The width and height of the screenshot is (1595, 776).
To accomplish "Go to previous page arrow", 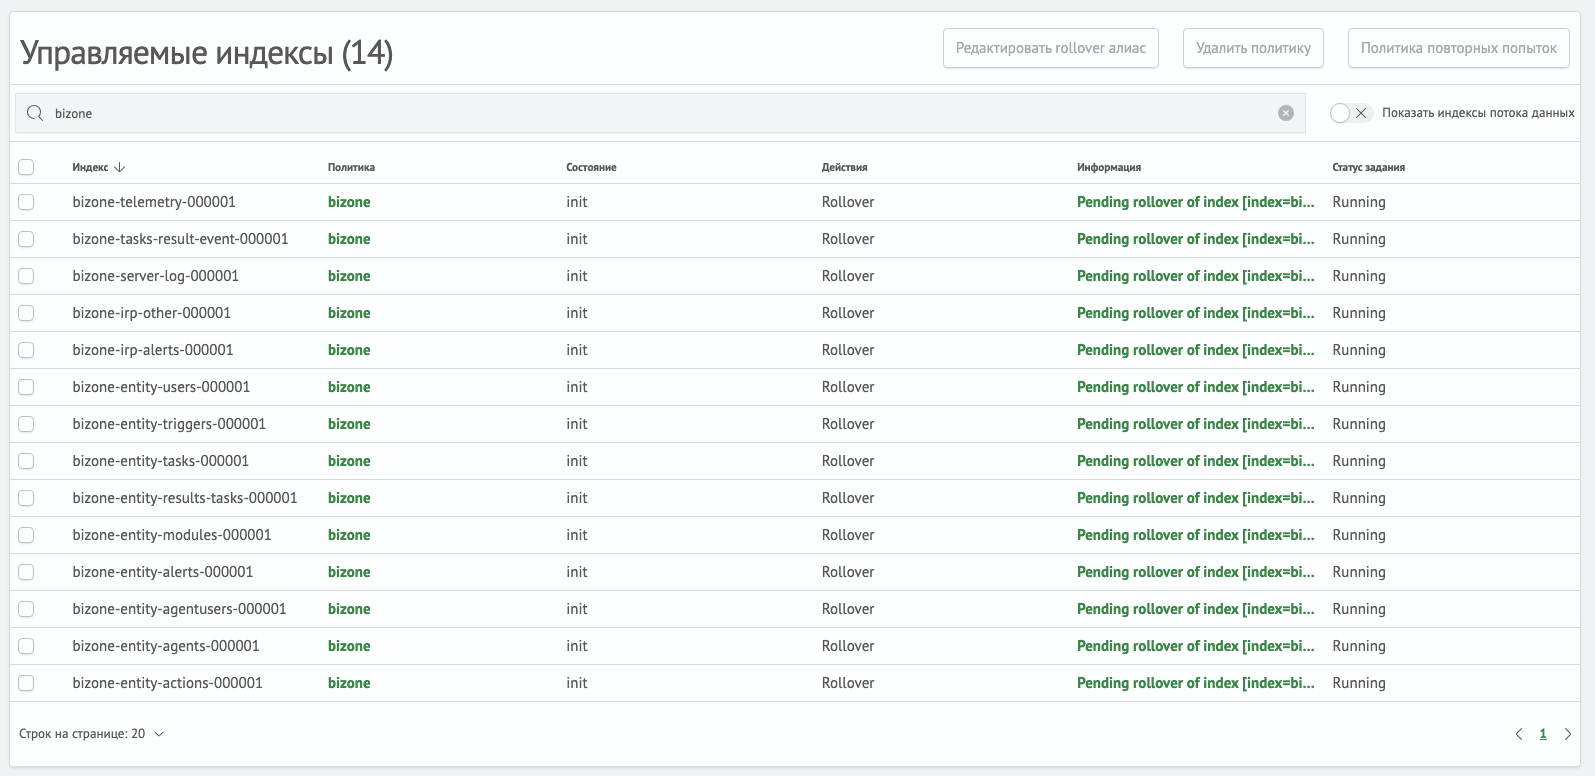I will [x=1519, y=734].
